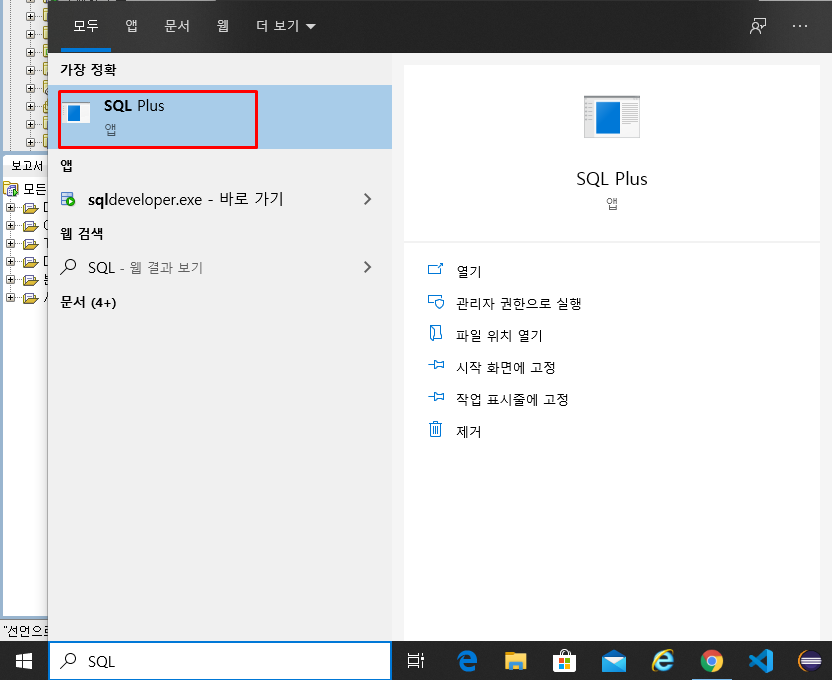The height and width of the screenshot is (680, 832).
Task: Open the Mail app from taskbar
Action: point(613,662)
